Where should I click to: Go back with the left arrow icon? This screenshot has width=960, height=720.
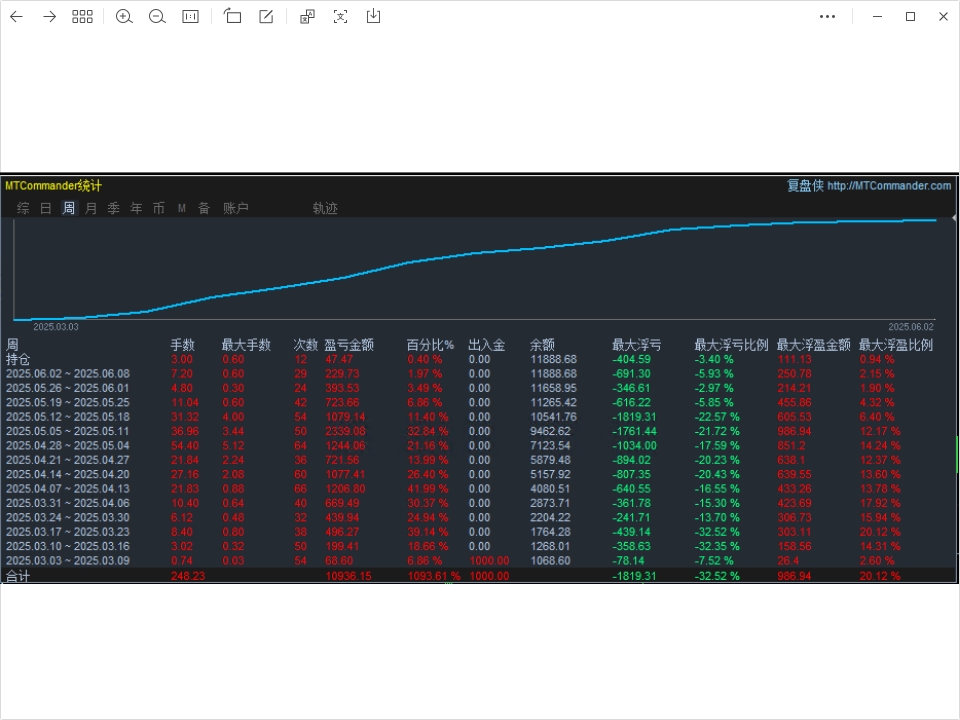click(x=17, y=17)
